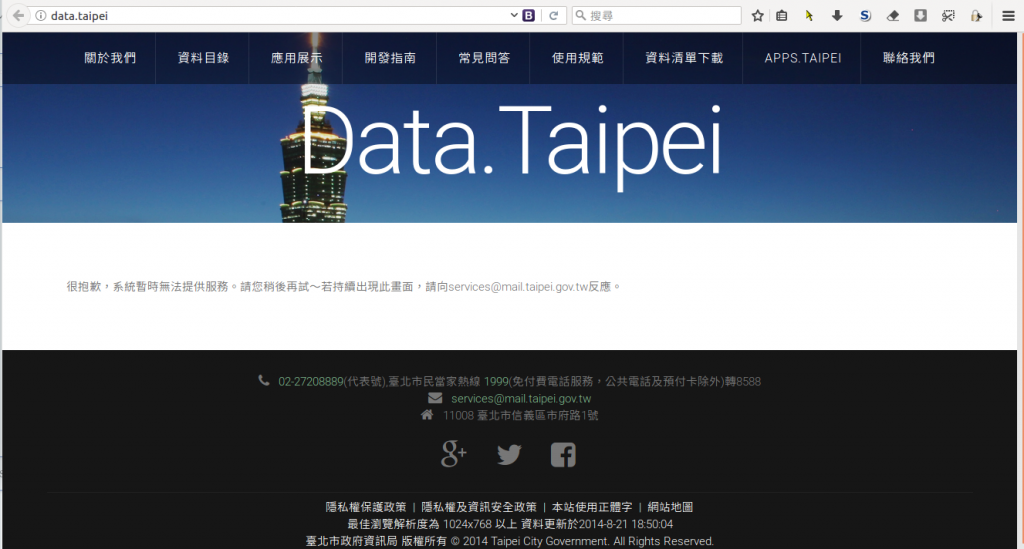Click the envelope mail icon in footer

[x=435, y=398]
